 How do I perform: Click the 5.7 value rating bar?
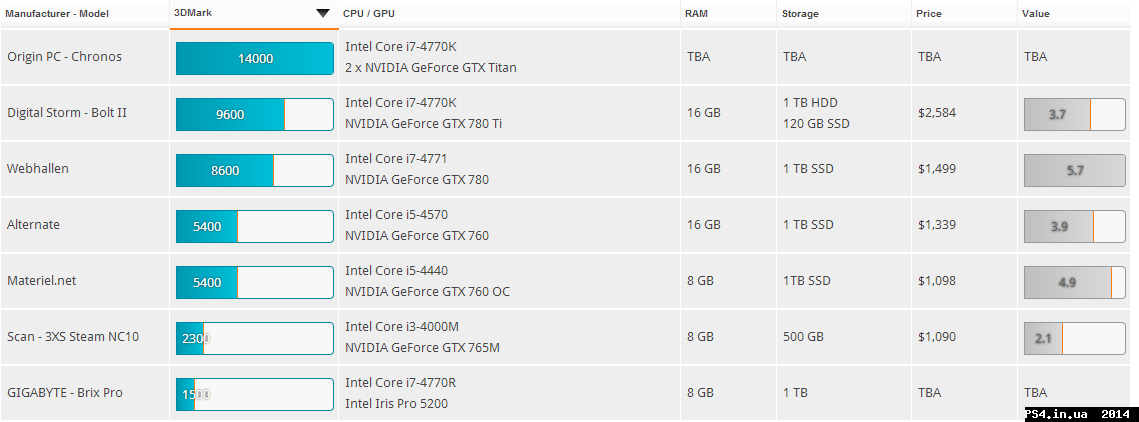point(1075,170)
